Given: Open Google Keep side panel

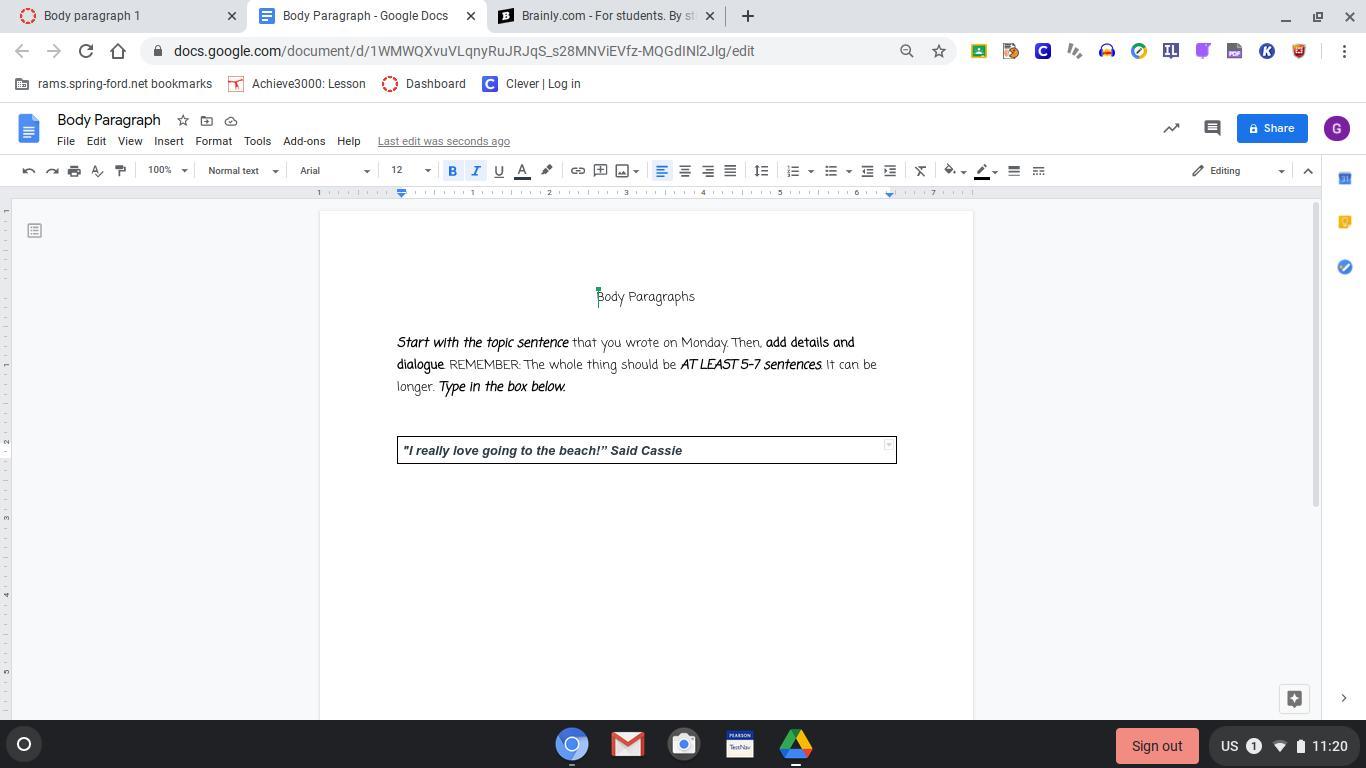Looking at the screenshot, I should tap(1345, 222).
